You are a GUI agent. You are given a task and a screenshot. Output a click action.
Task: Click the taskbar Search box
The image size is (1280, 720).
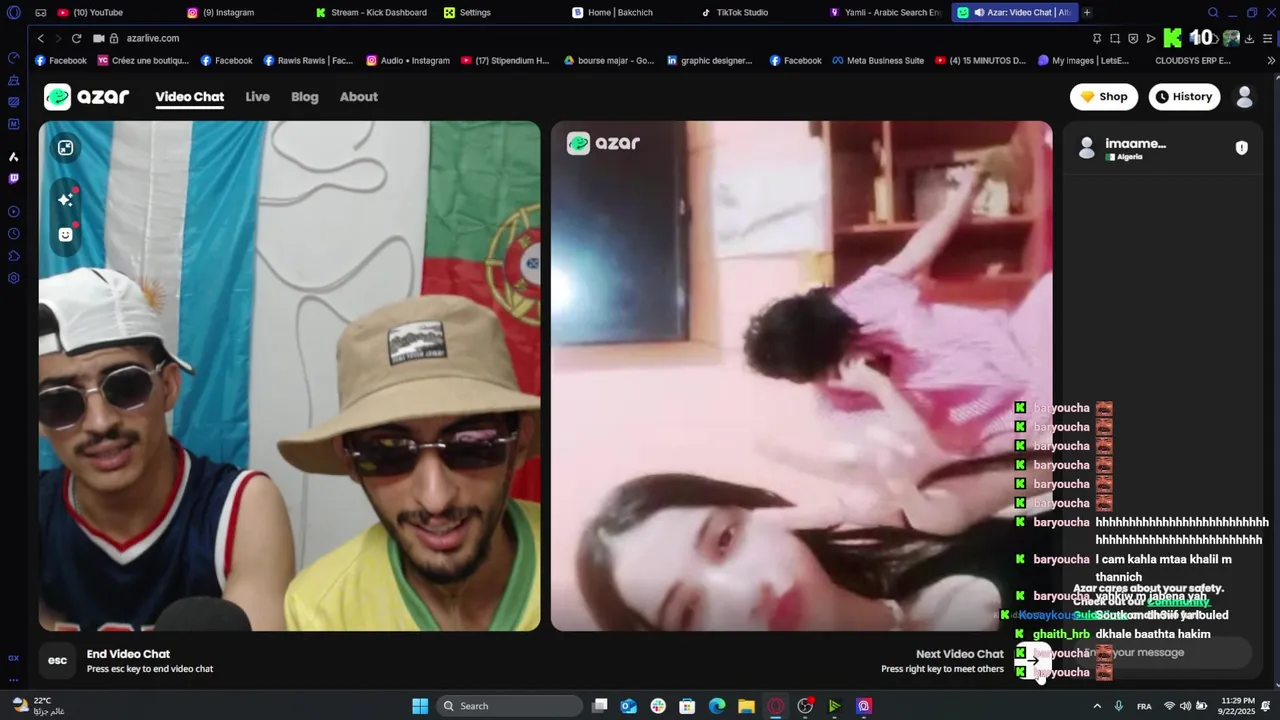[x=510, y=706]
